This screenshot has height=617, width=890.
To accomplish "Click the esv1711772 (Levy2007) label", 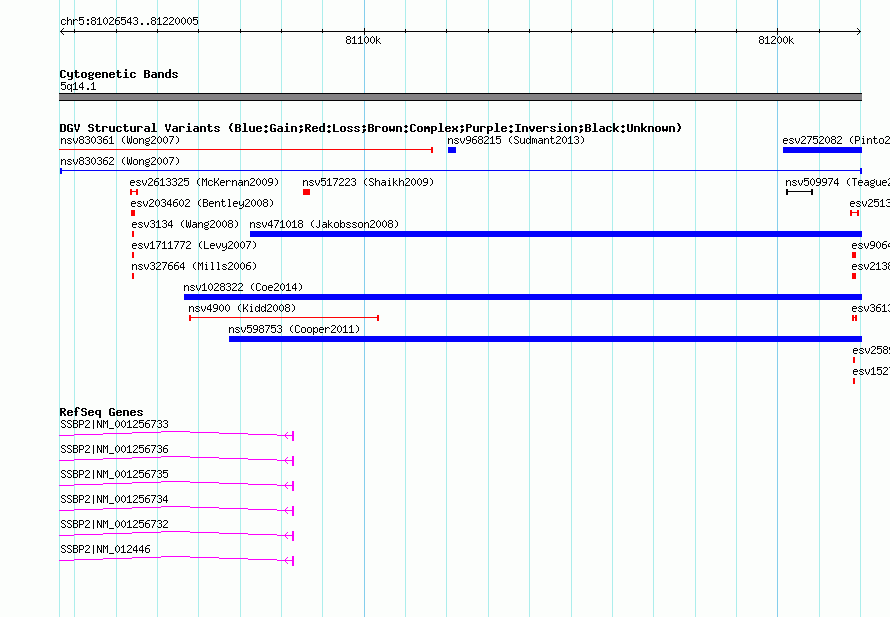I will coord(194,245).
